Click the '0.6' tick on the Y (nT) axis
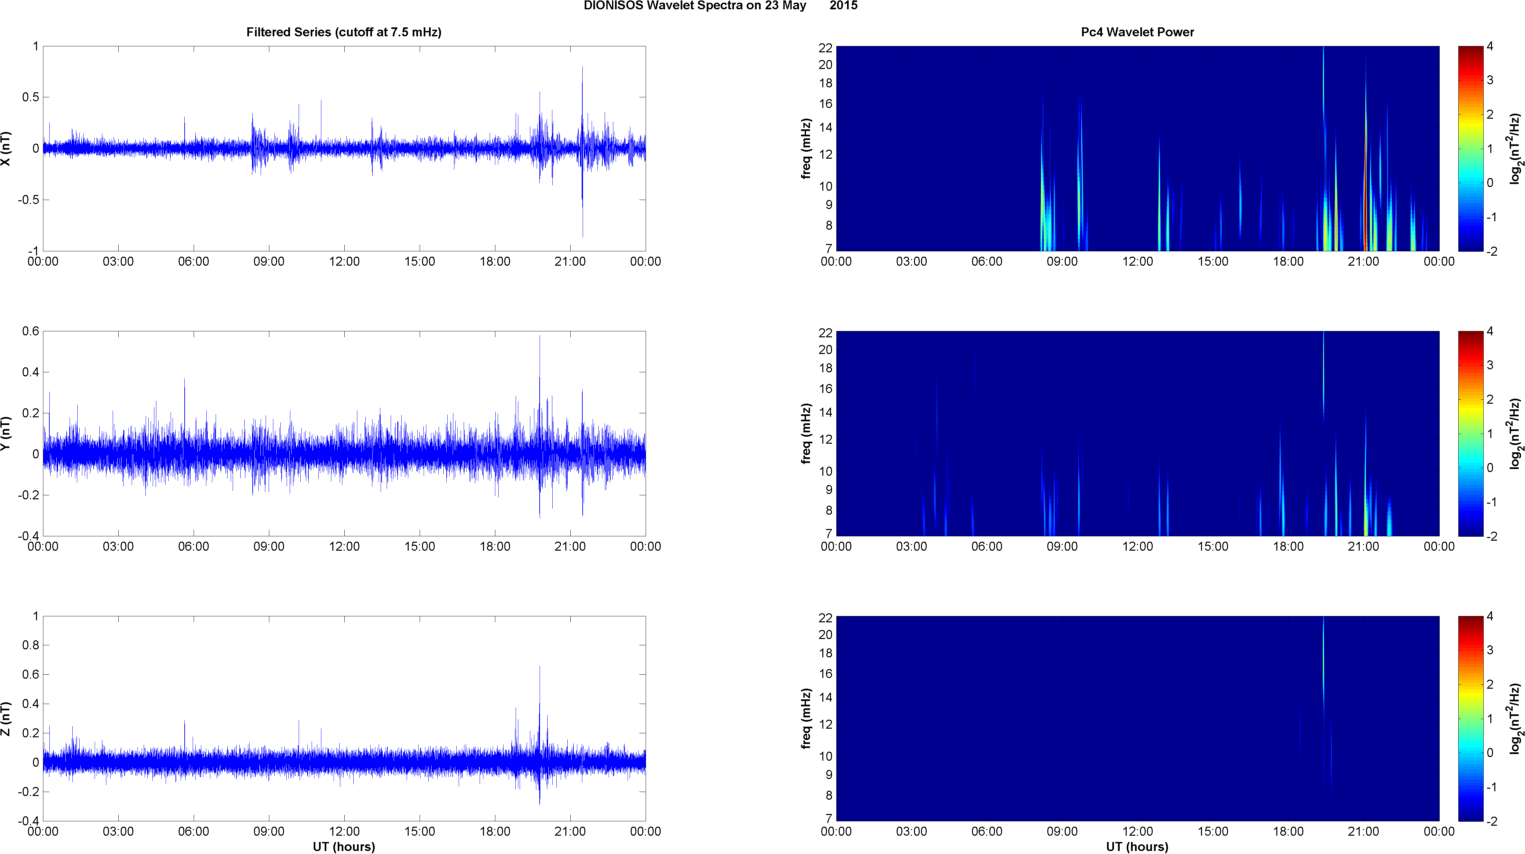 tap(31, 331)
